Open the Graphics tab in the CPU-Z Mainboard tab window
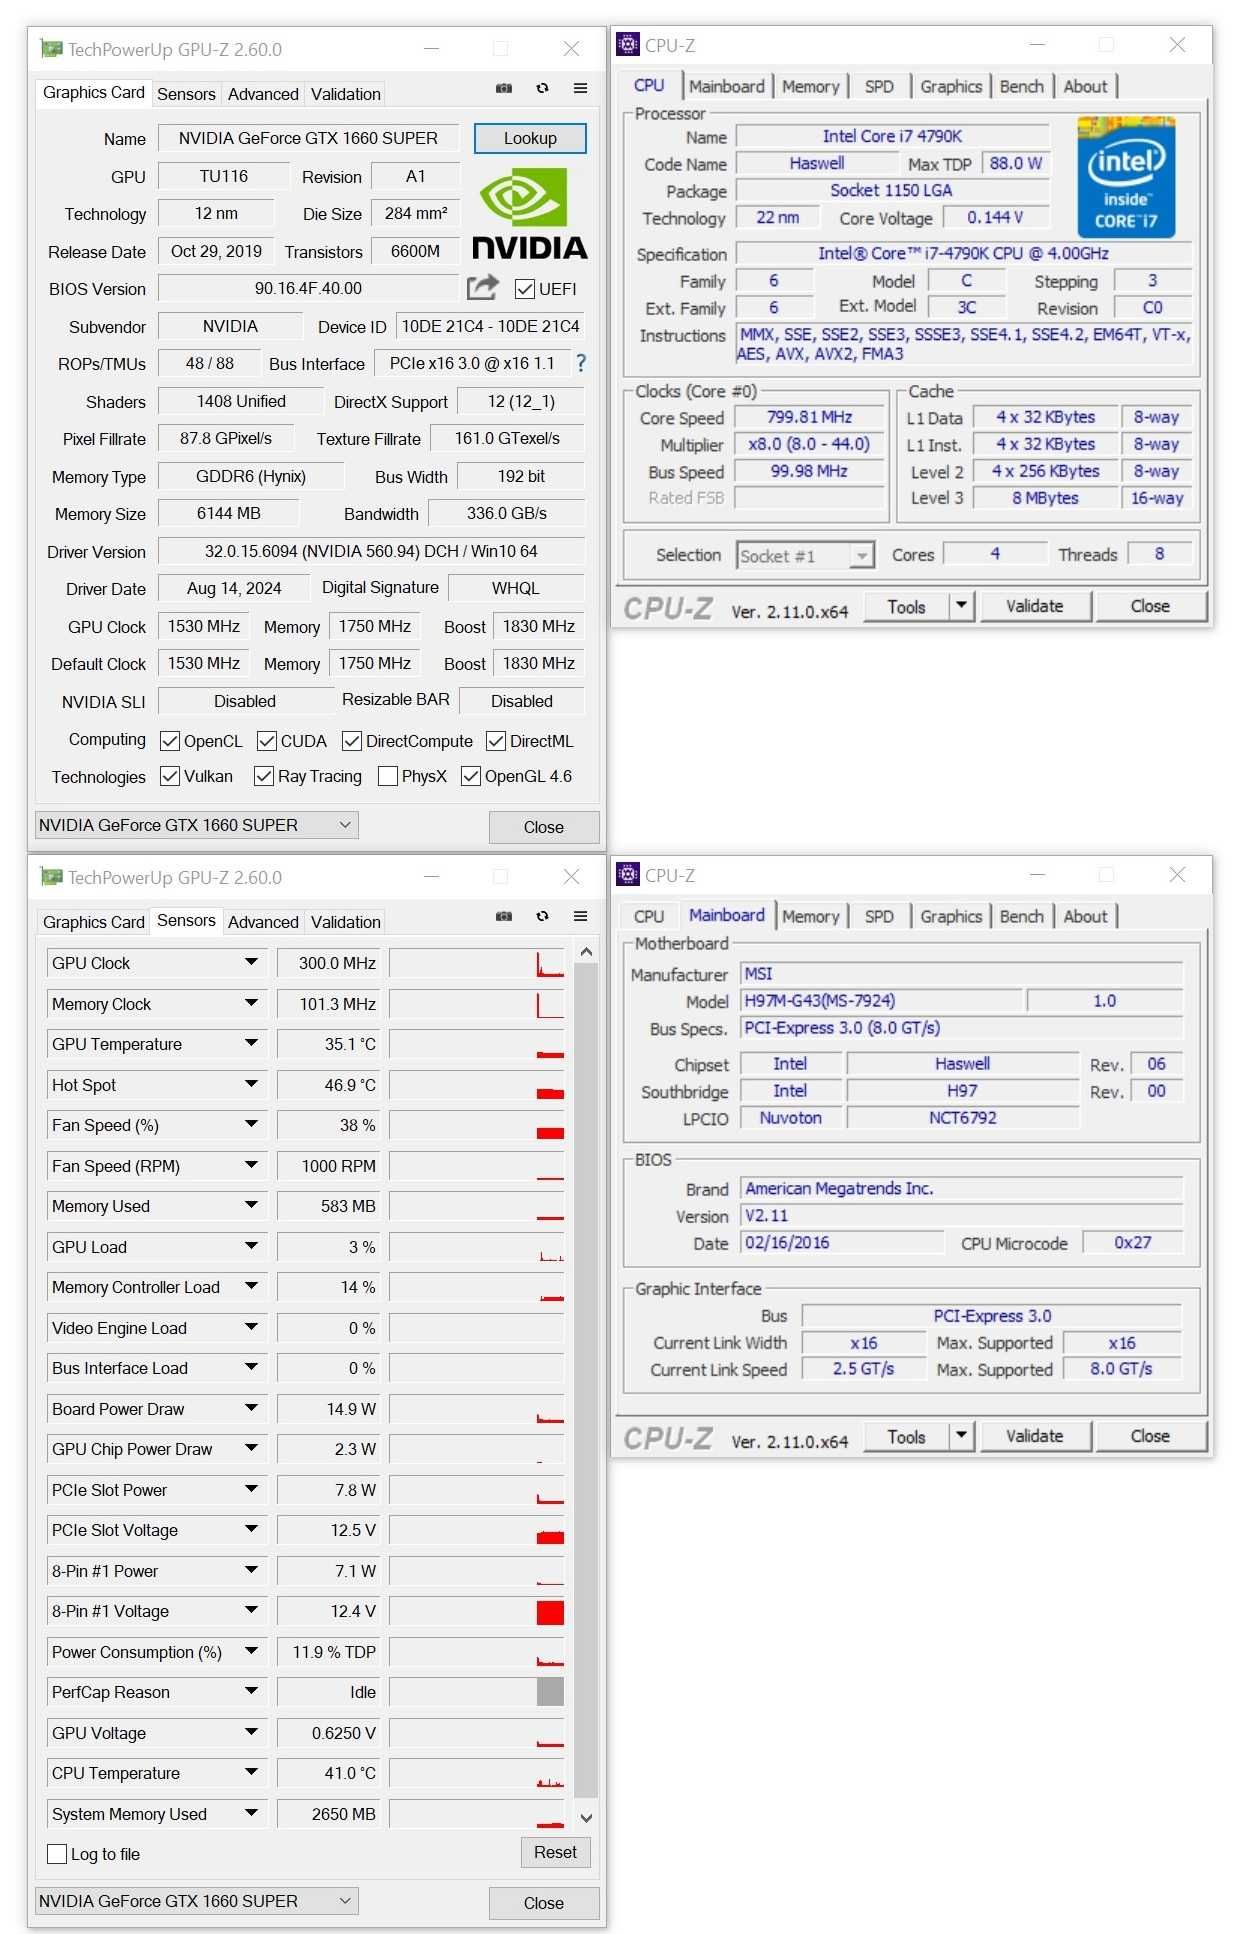Image resolution: width=1240 pixels, height=1934 pixels. click(951, 916)
